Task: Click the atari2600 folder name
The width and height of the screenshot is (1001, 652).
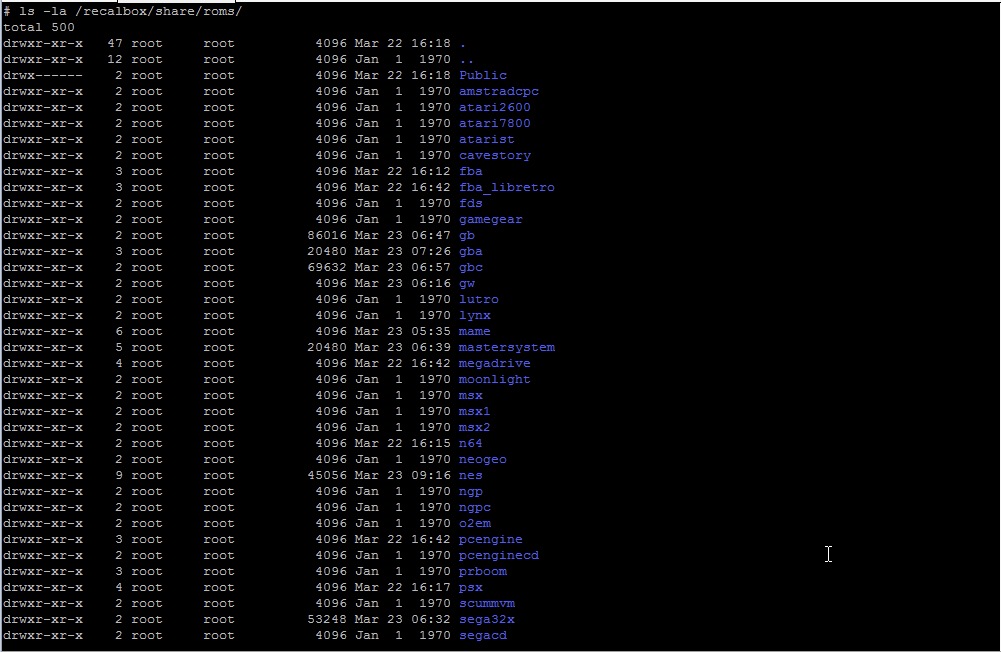Action: [495, 107]
